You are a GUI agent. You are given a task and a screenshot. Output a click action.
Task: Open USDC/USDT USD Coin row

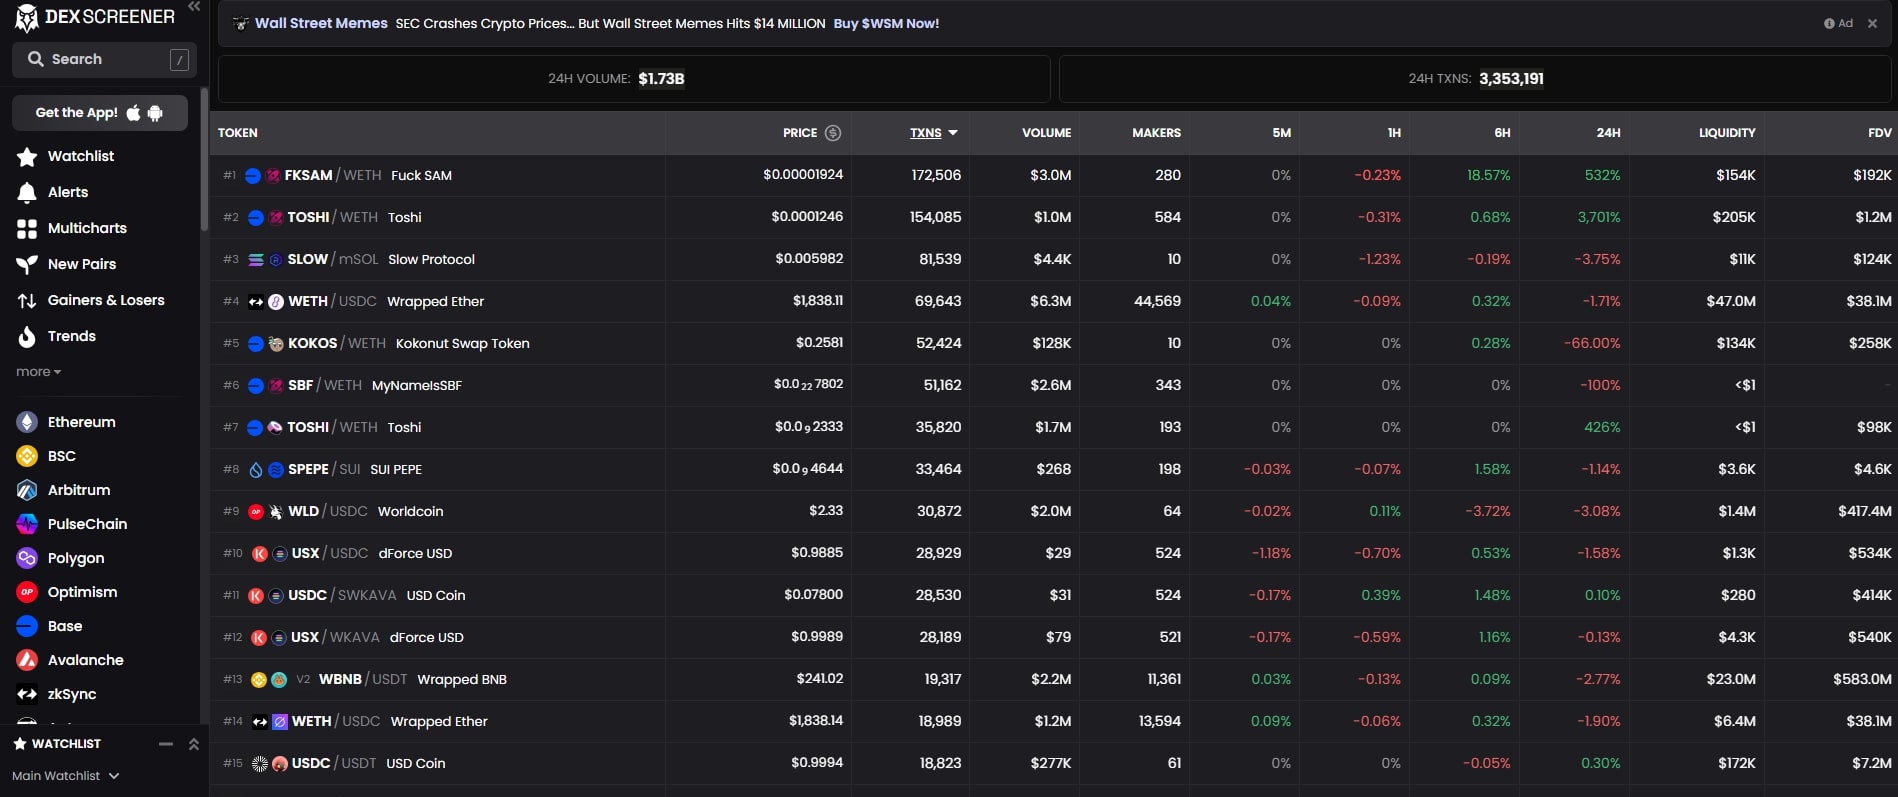click(x=1054, y=763)
